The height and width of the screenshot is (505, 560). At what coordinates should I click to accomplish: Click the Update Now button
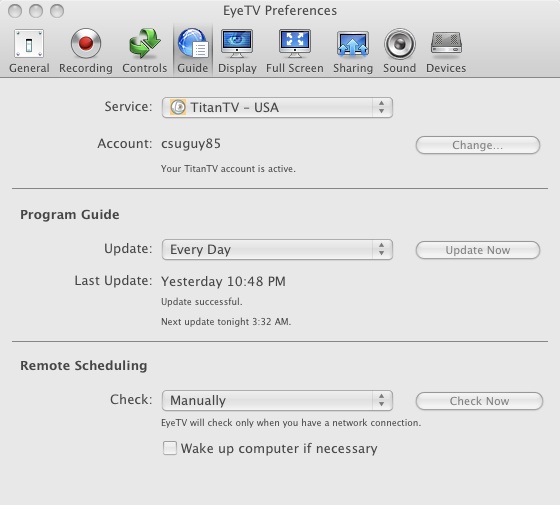coord(478,250)
